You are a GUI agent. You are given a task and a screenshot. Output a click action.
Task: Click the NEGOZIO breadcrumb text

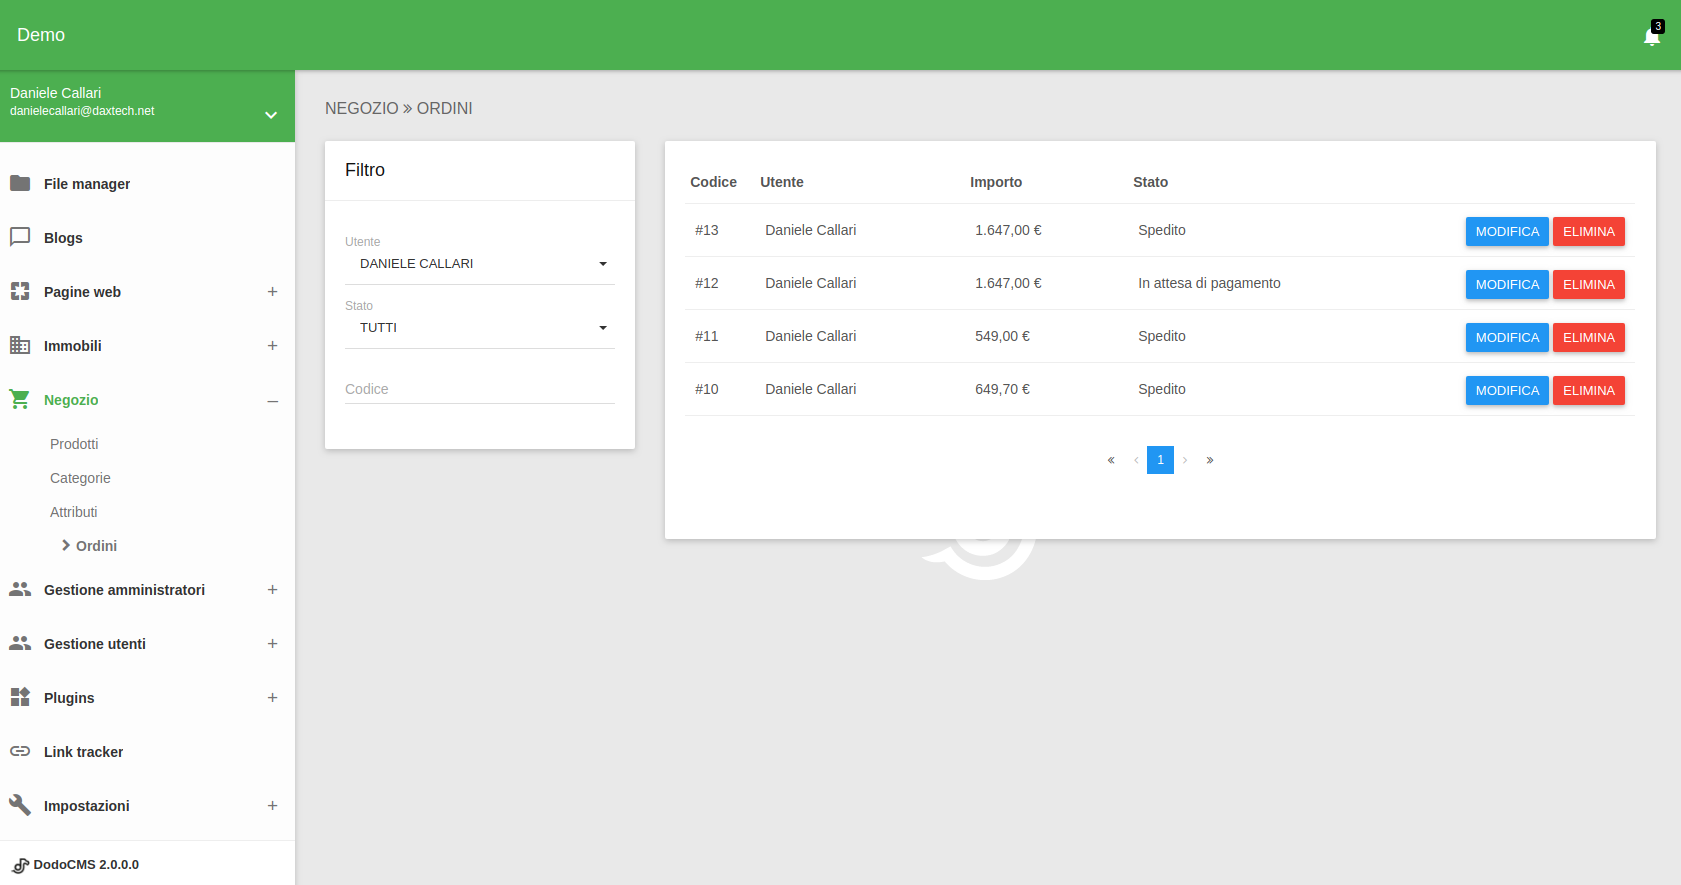coord(361,108)
